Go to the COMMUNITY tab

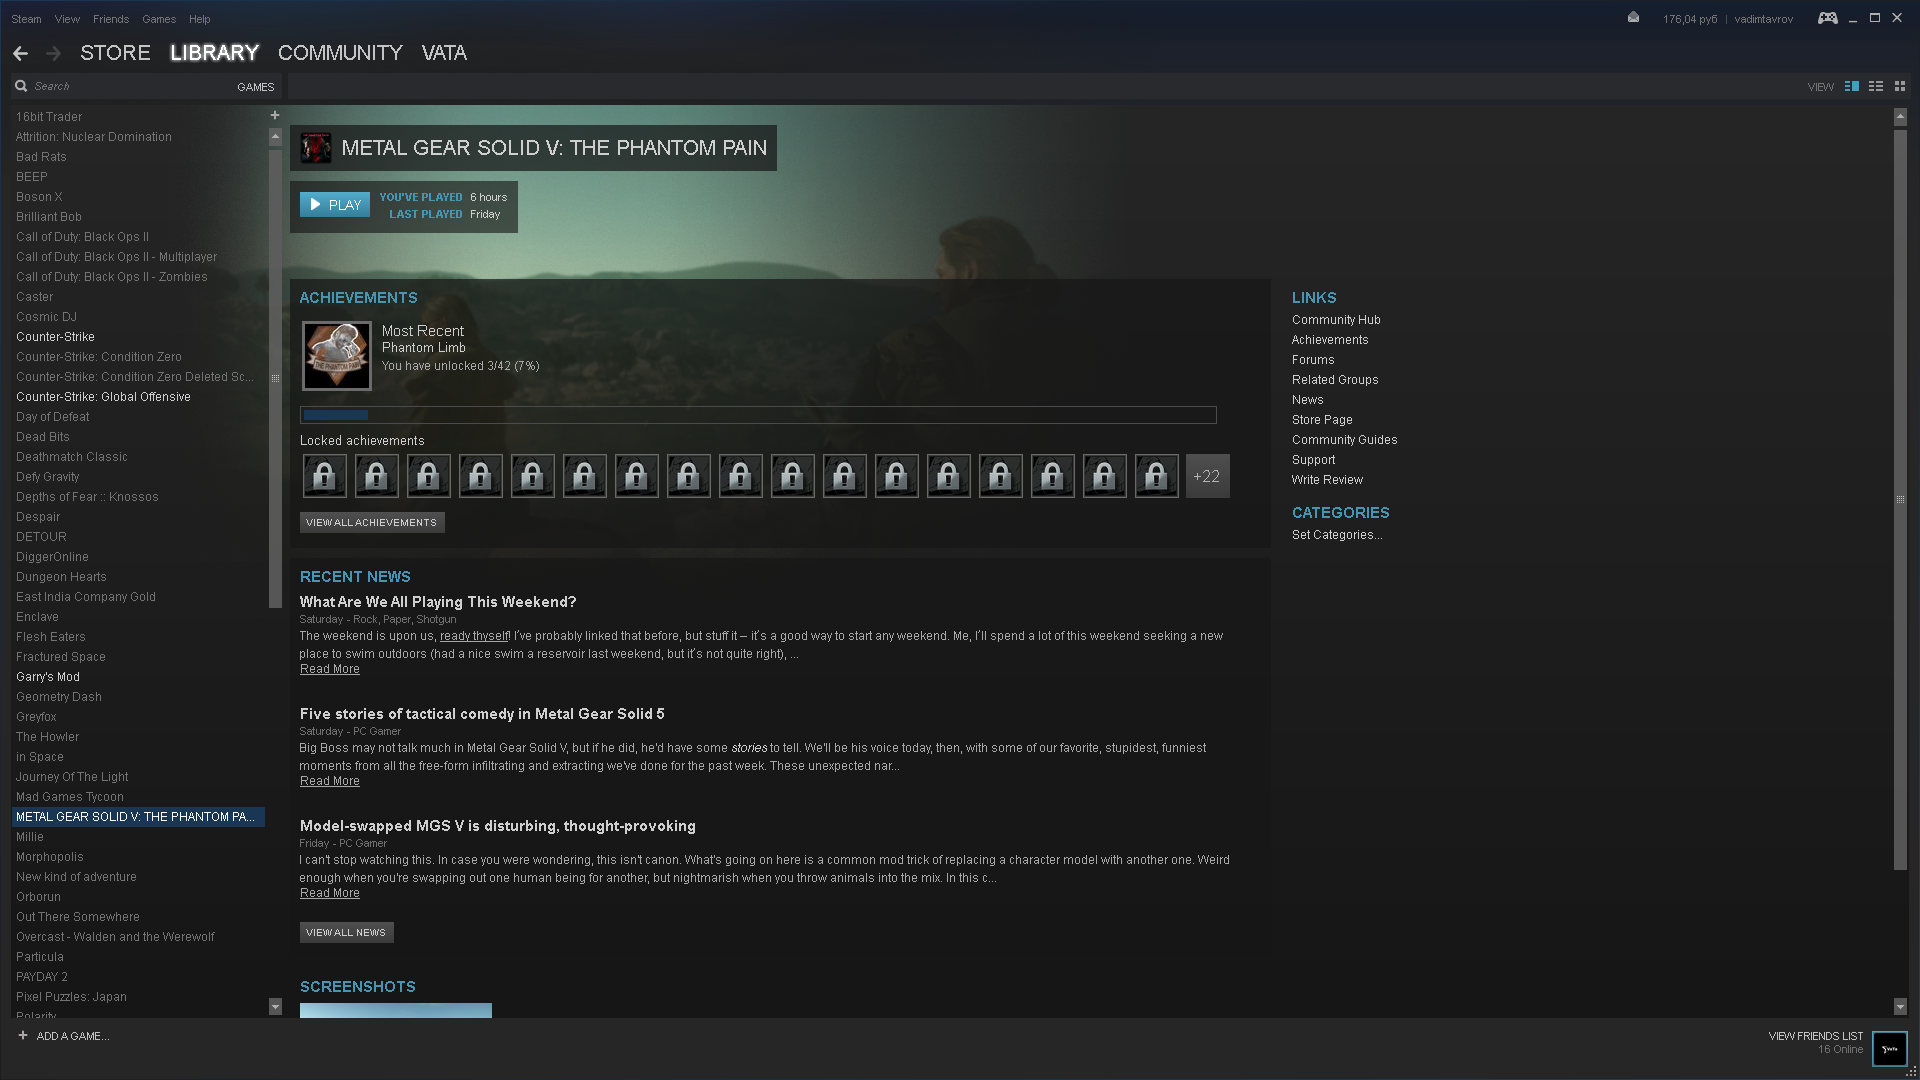pyautogui.click(x=340, y=53)
